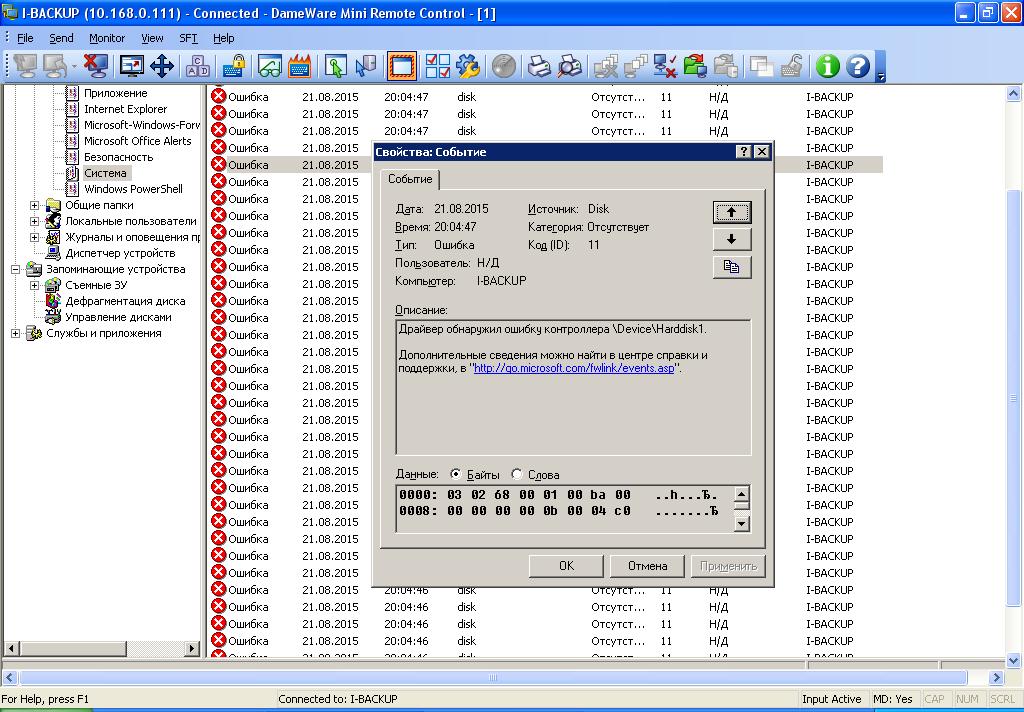Image resolution: width=1024 pixels, height=712 pixels.
Task: Go to previous event with up arrow
Action: tap(731, 212)
